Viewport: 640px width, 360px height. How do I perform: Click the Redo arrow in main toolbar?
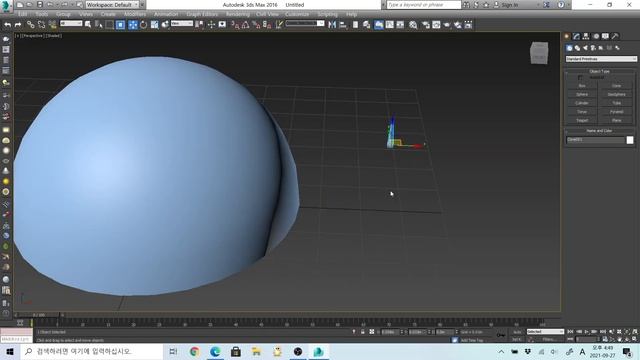point(18,25)
